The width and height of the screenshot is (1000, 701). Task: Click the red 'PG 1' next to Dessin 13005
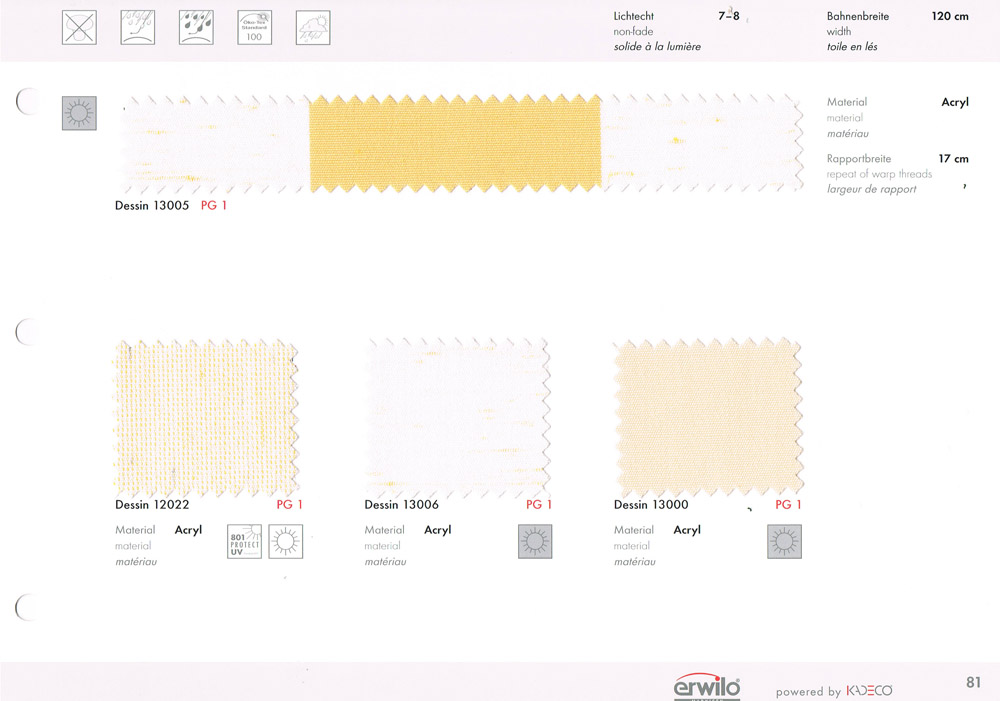pos(214,205)
